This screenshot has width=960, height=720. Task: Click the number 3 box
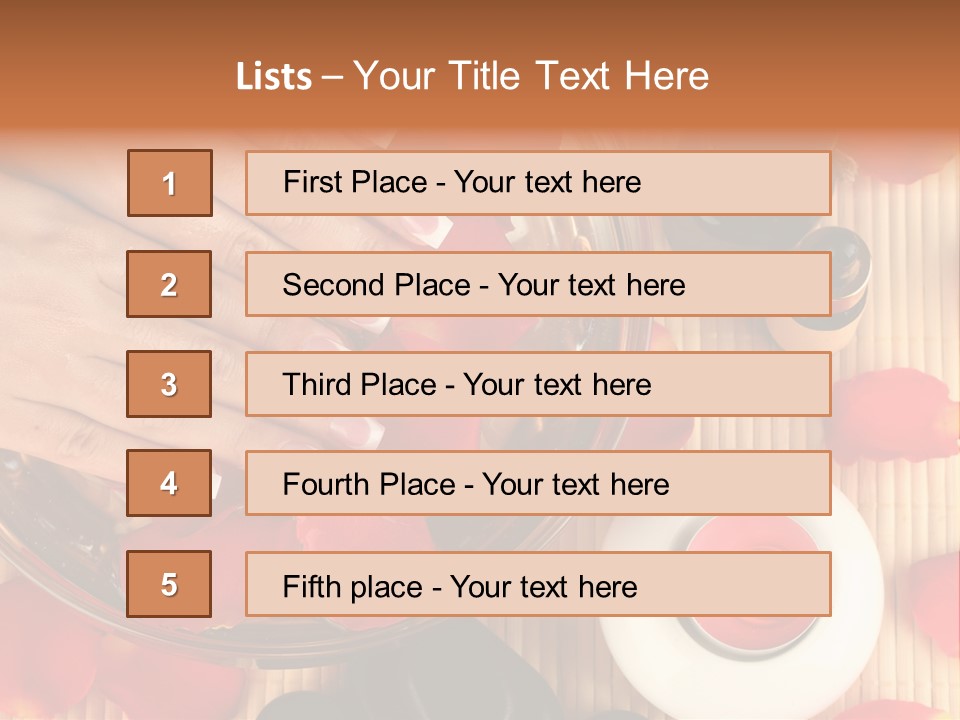tap(169, 384)
